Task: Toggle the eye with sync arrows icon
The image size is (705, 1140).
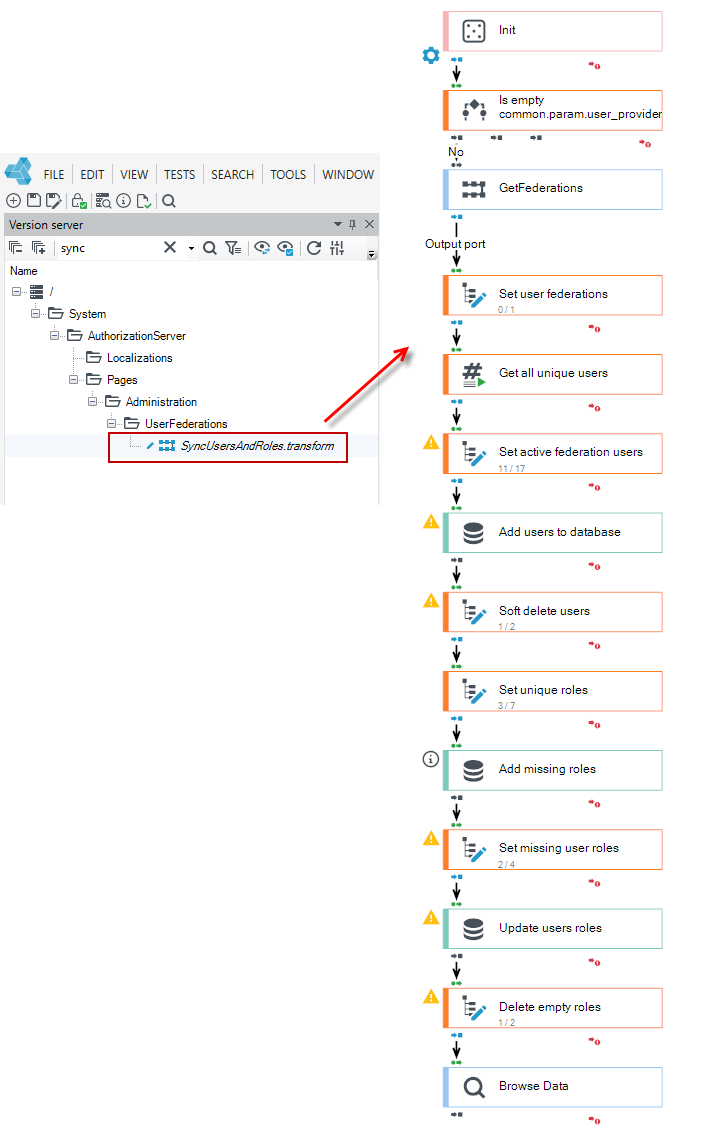Action: point(262,248)
